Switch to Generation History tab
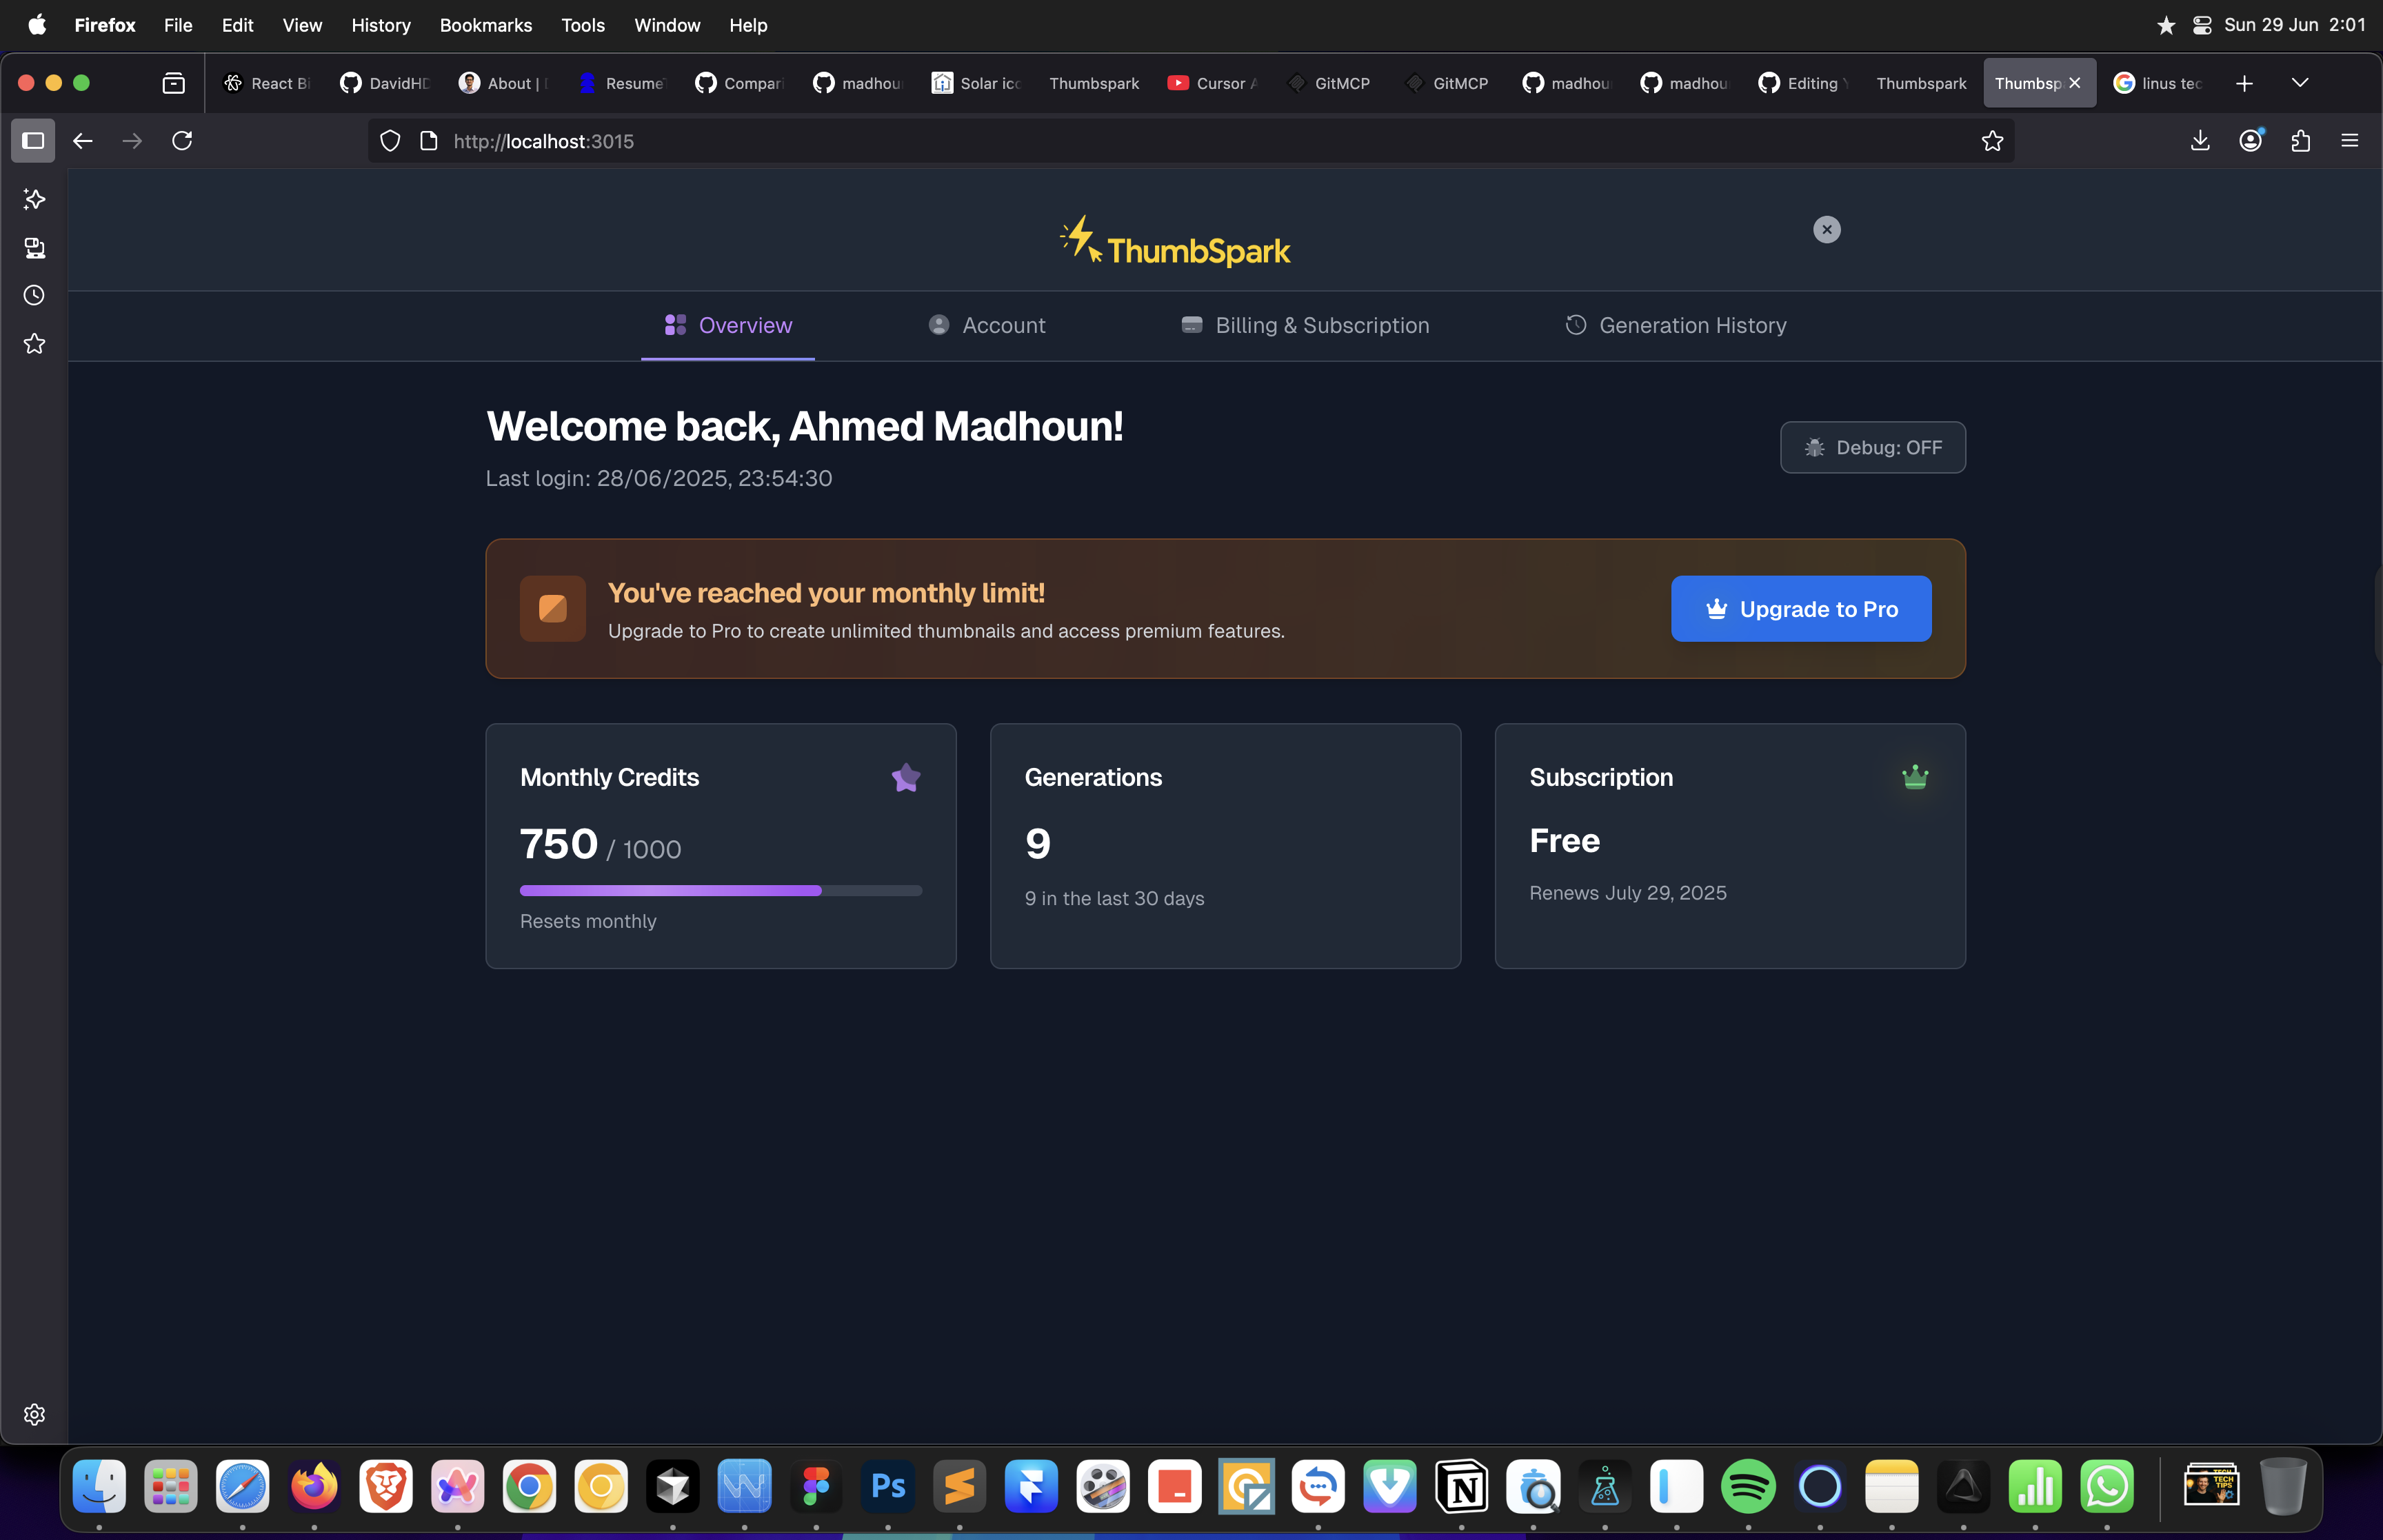2383x1540 pixels. pos(1676,325)
